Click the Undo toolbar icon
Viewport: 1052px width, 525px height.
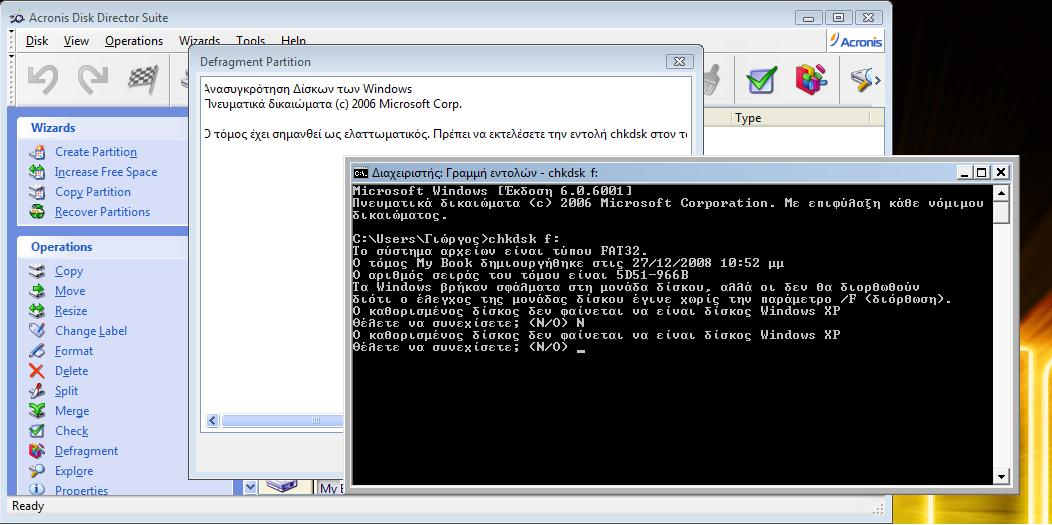click(43, 80)
